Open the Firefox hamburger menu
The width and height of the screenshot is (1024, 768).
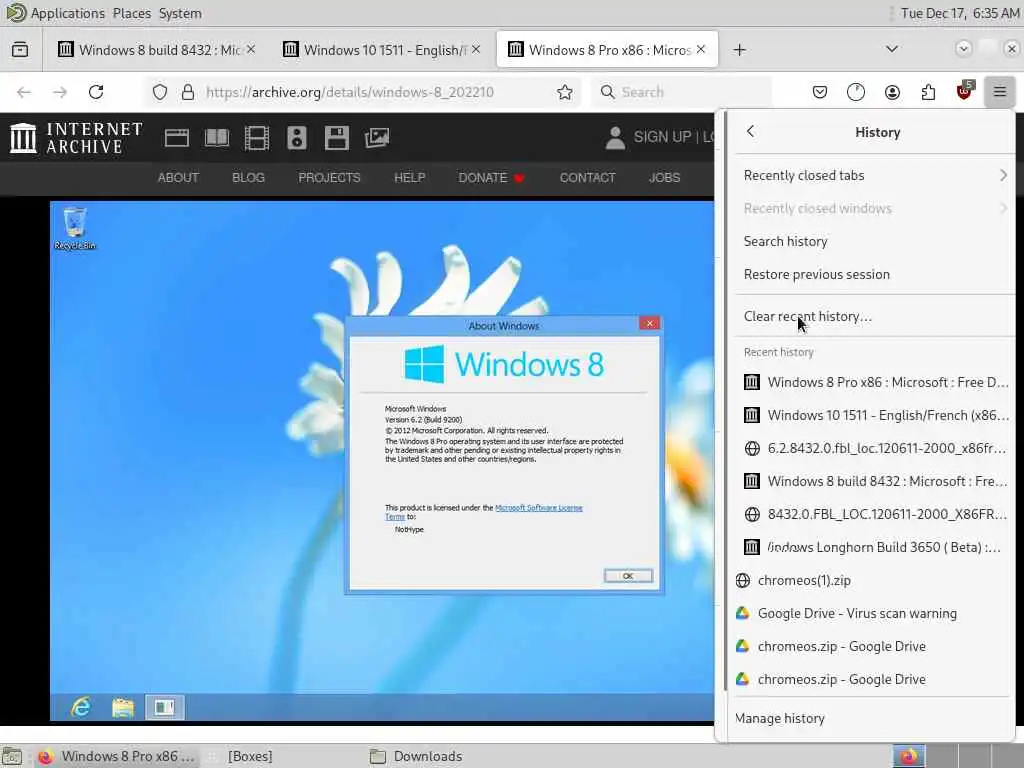tap(999, 92)
